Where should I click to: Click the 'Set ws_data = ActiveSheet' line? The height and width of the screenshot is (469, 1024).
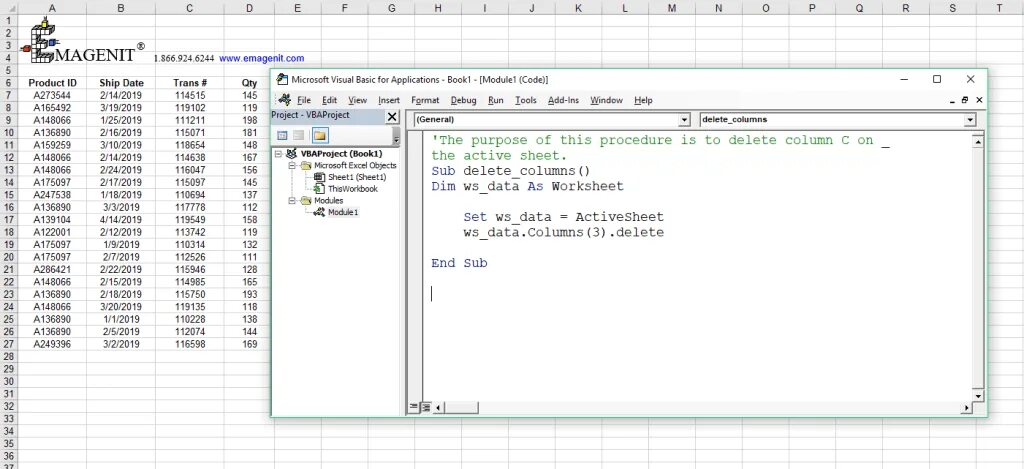coord(564,217)
